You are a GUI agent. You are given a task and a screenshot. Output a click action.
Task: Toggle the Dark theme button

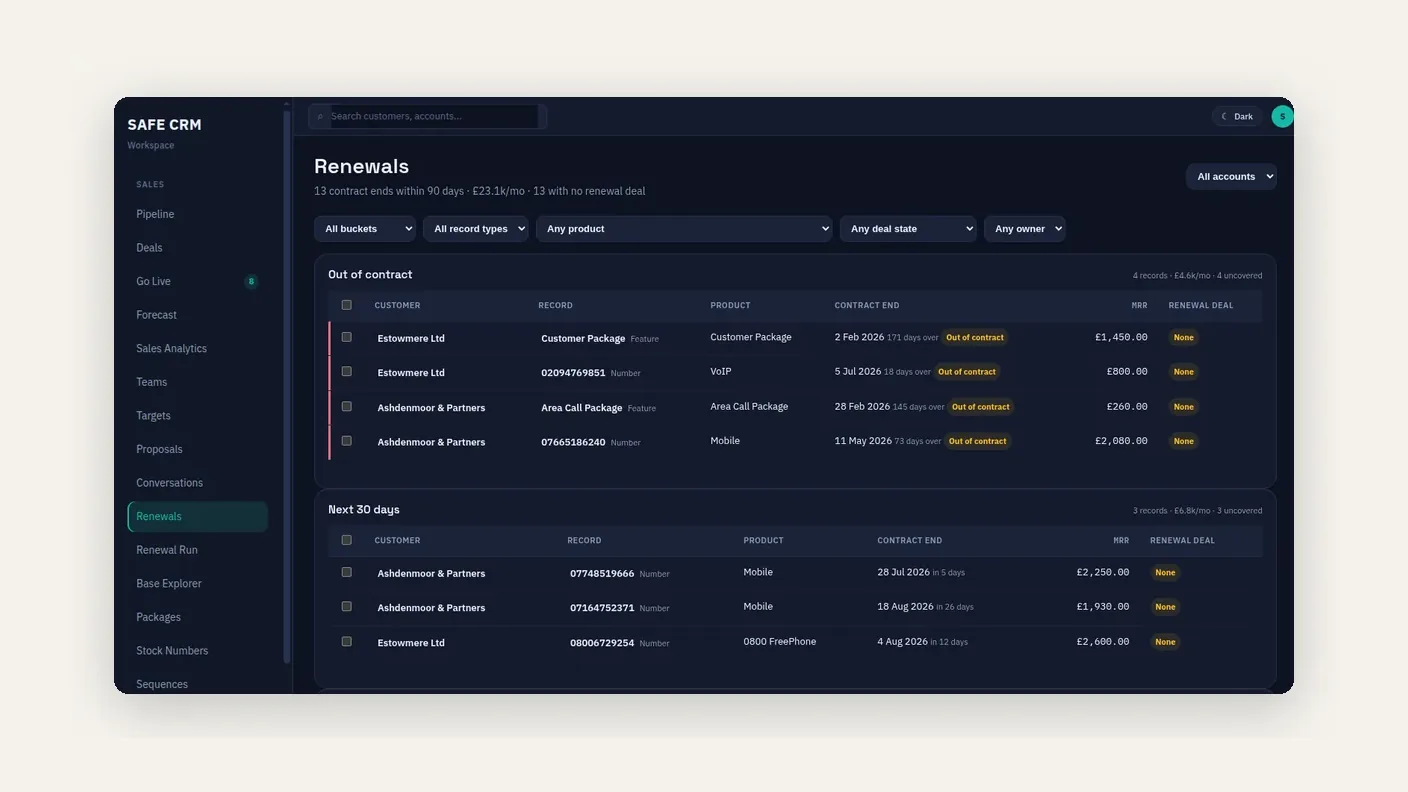tap(1237, 116)
